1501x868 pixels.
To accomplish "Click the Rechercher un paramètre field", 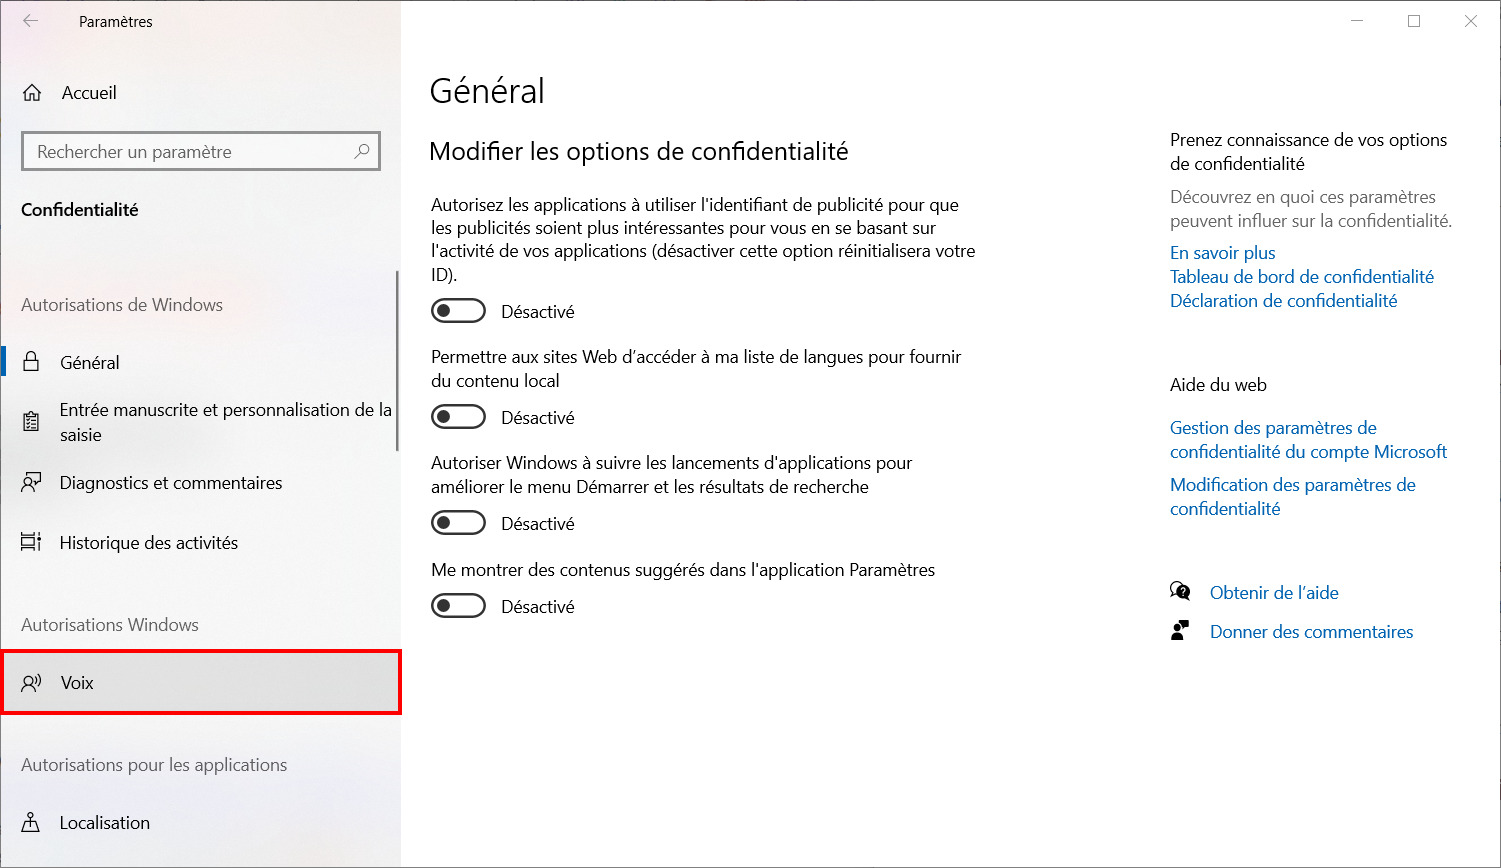I will click(201, 151).
